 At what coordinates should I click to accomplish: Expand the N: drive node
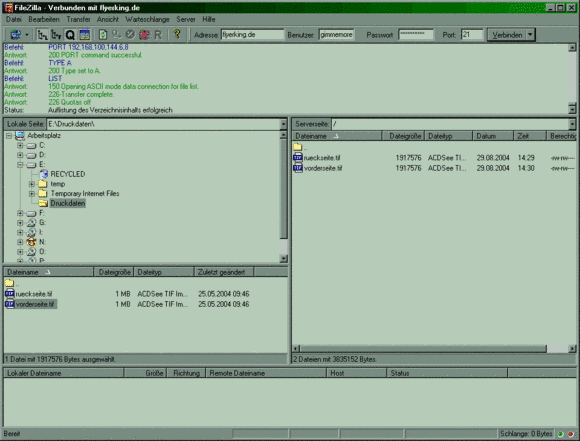pyautogui.click(x=20, y=242)
